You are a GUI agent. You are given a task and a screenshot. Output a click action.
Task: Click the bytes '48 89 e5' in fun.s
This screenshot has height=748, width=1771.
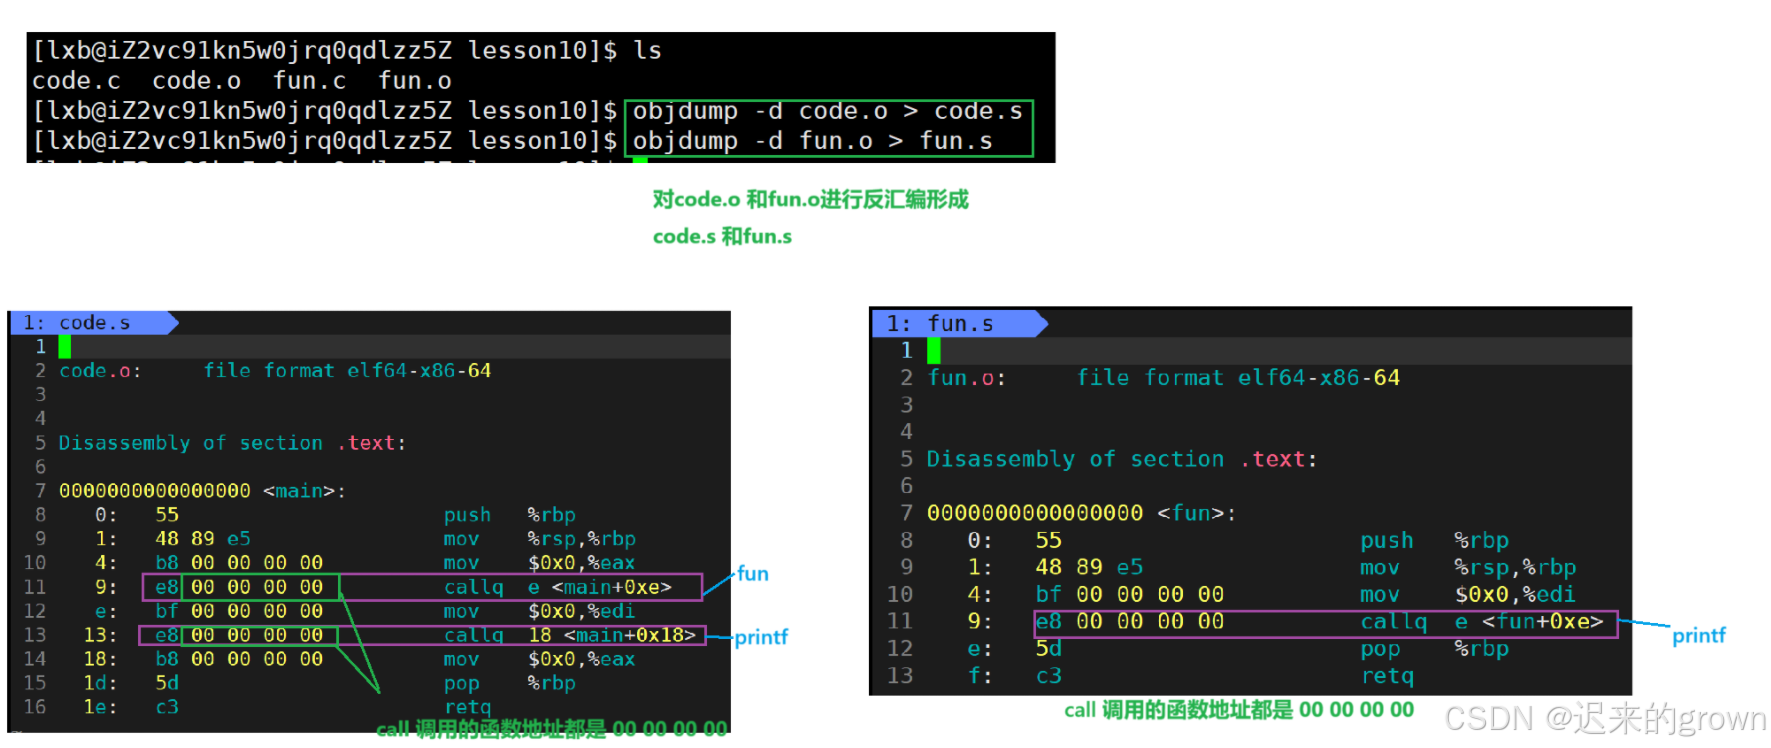[x=1089, y=567]
